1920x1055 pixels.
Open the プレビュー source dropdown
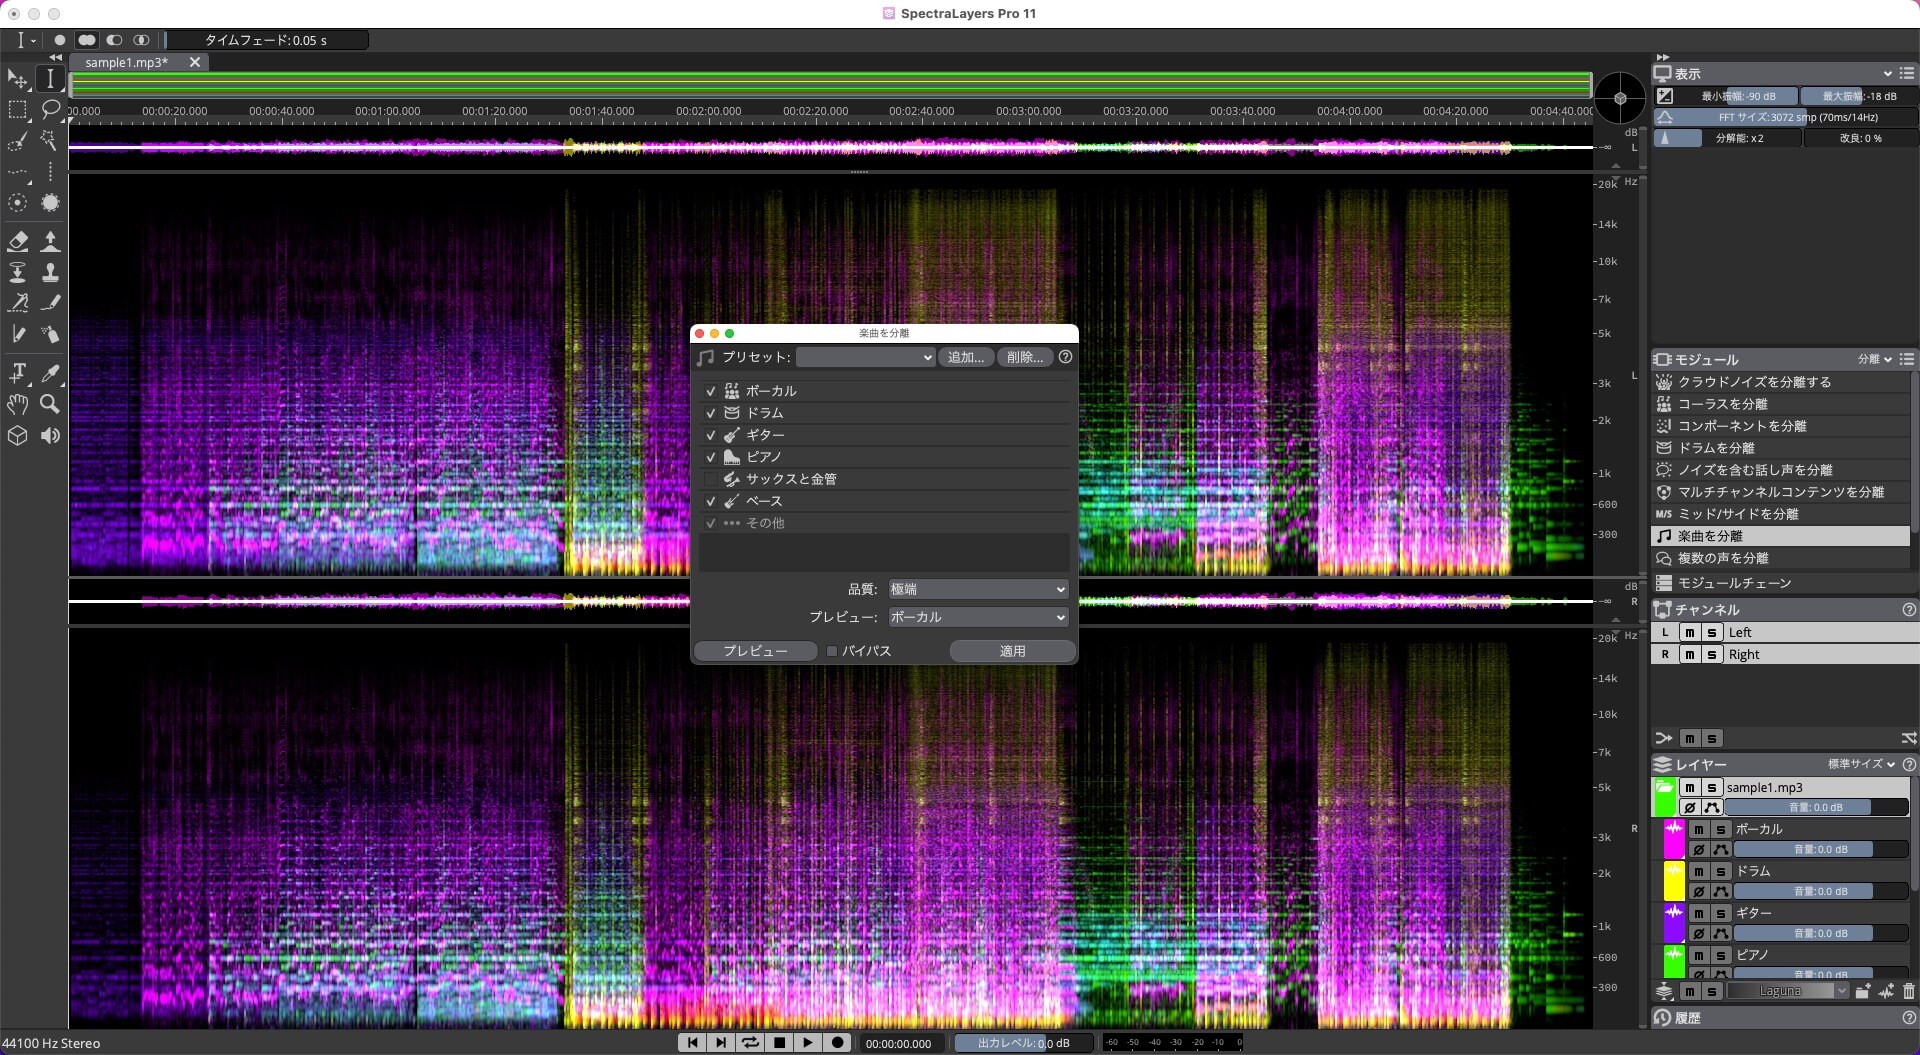point(976,617)
